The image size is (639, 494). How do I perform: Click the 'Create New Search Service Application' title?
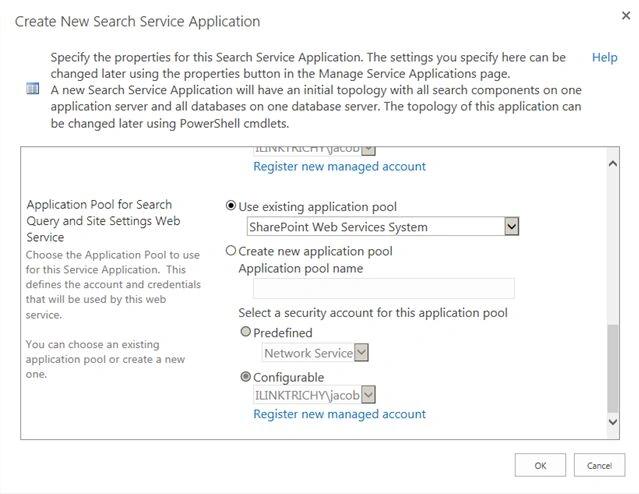click(x=137, y=21)
